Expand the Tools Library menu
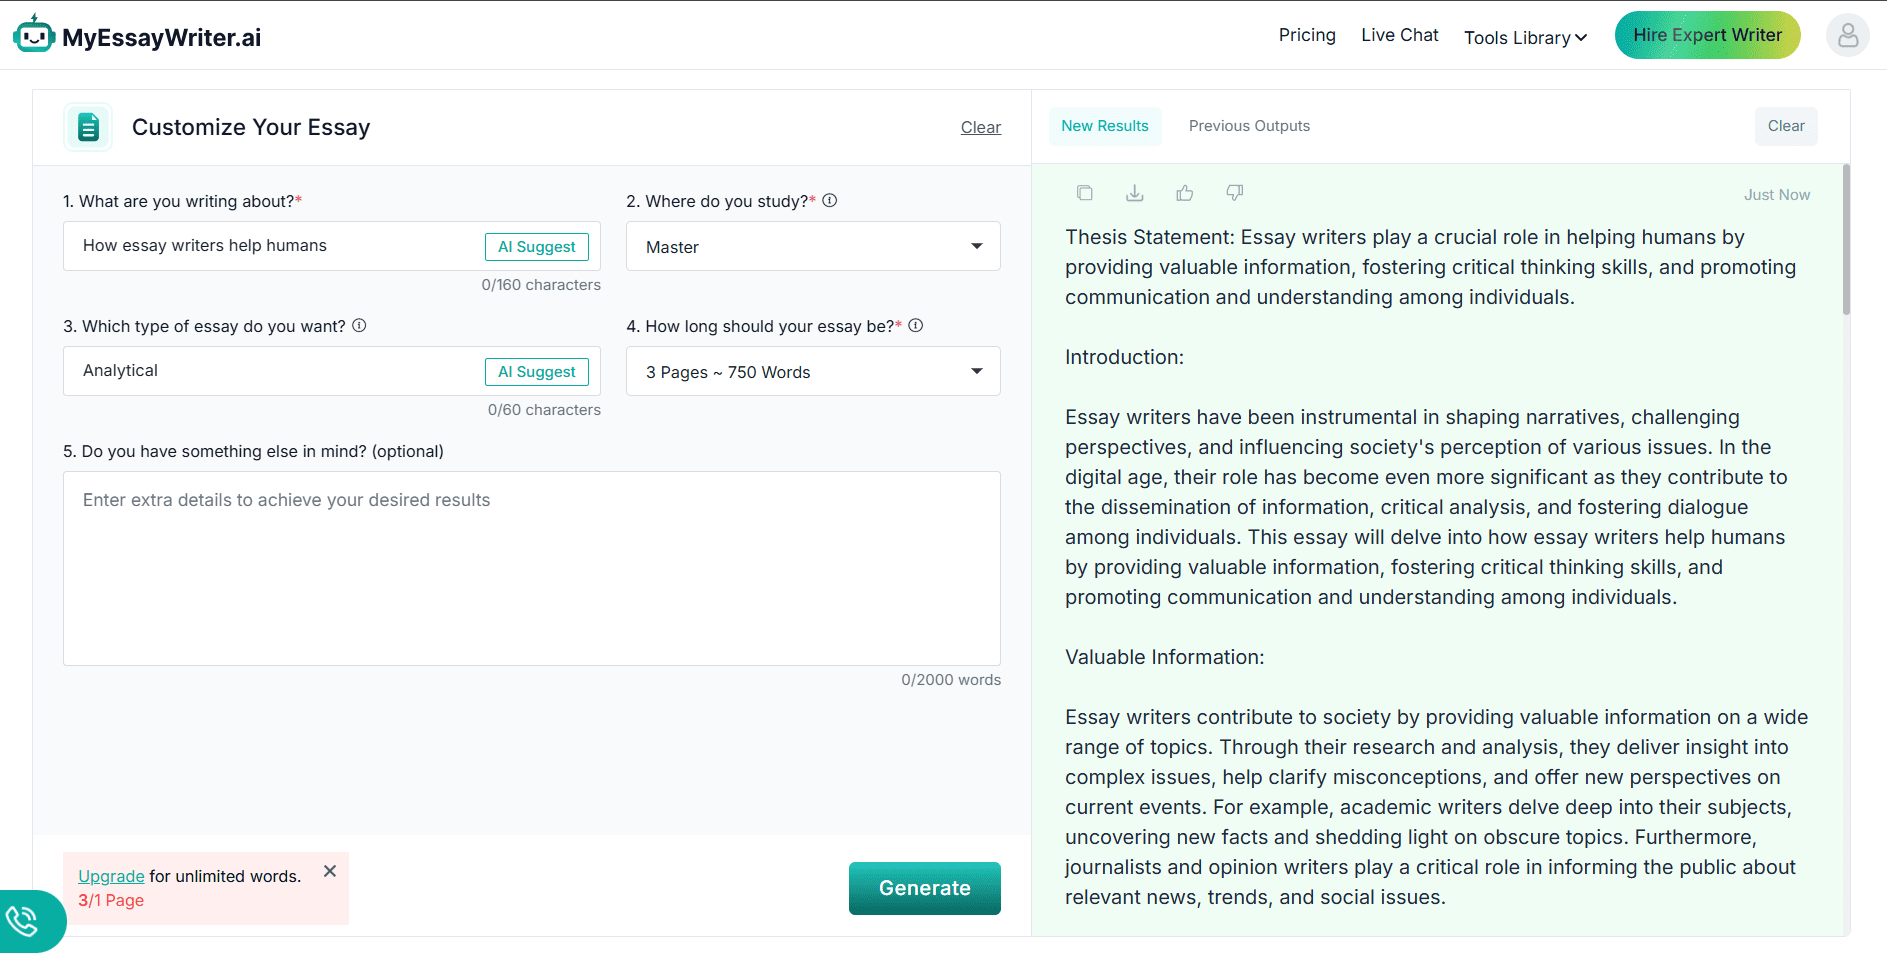 [x=1524, y=37]
